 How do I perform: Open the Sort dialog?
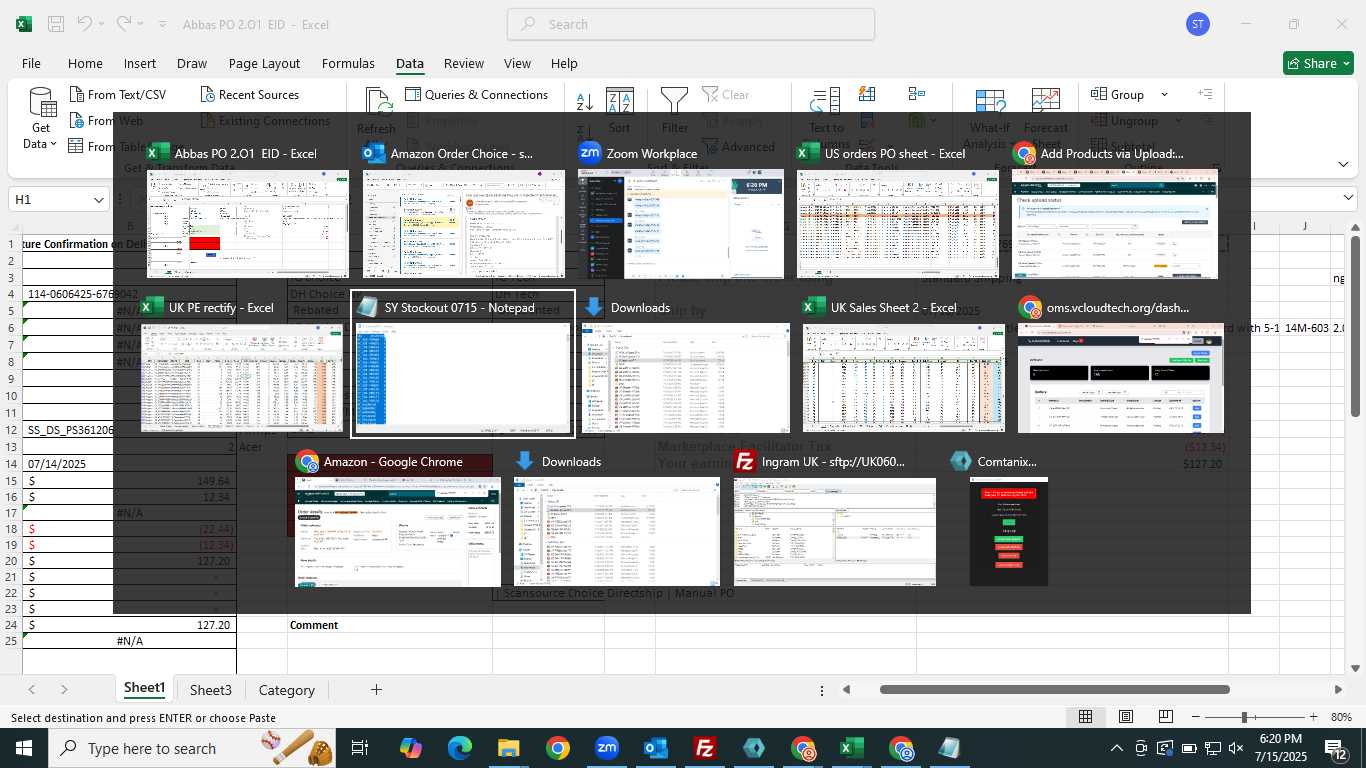pyautogui.click(x=620, y=111)
